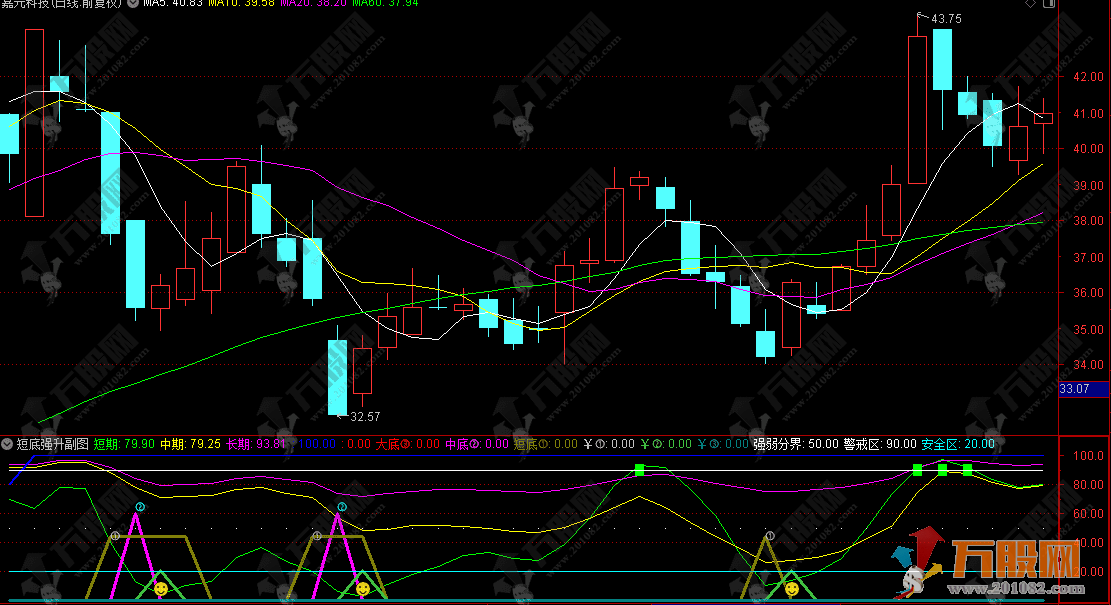Viewport: 1111px width, 605px height.
Task: Click the panel icon beside the diamond
Action: click(1048, 4)
